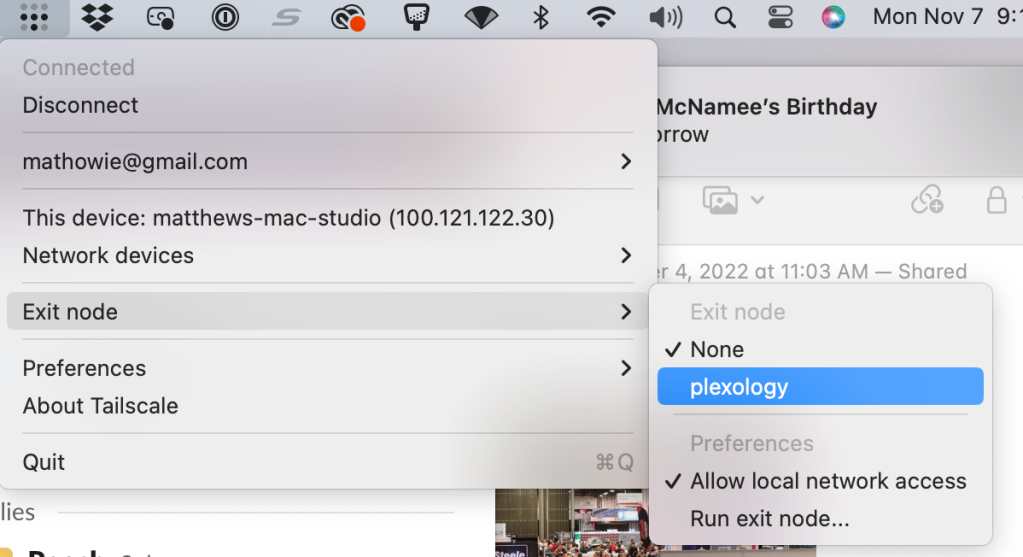Click the shower-head menu bar icon
The width and height of the screenshot is (1023, 557).
pyautogui.click(x=416, y=17)
